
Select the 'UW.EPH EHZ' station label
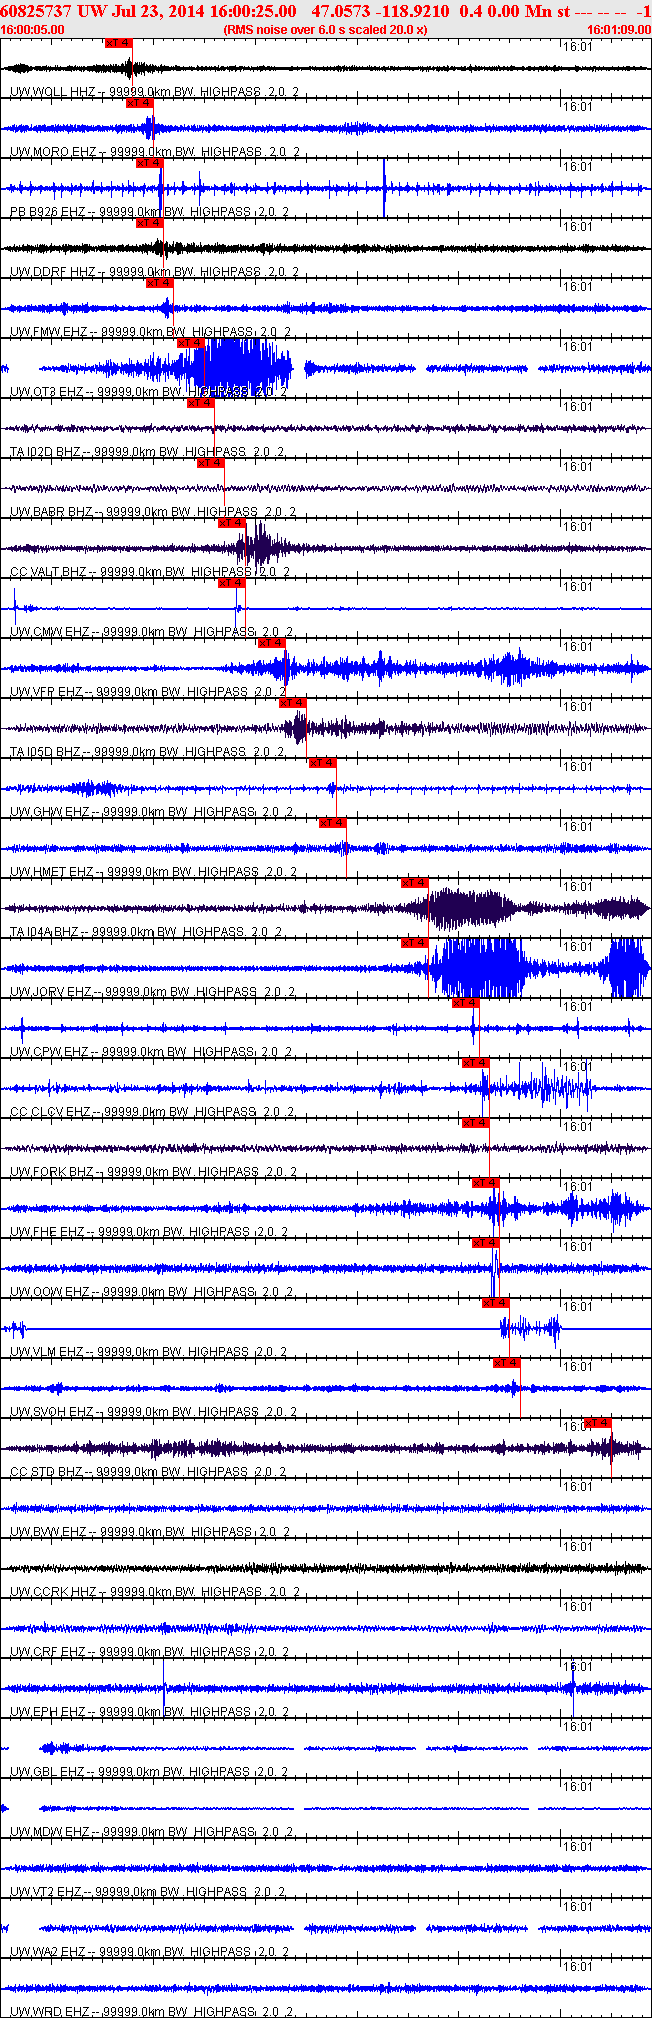(49, 1712)
